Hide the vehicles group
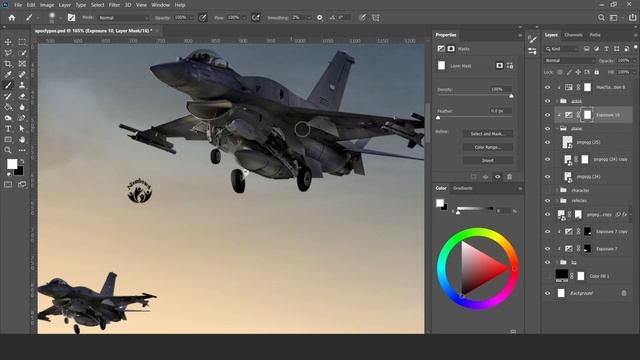The width and height of the screenshot is (640, 360). click(x=548, y=200)
